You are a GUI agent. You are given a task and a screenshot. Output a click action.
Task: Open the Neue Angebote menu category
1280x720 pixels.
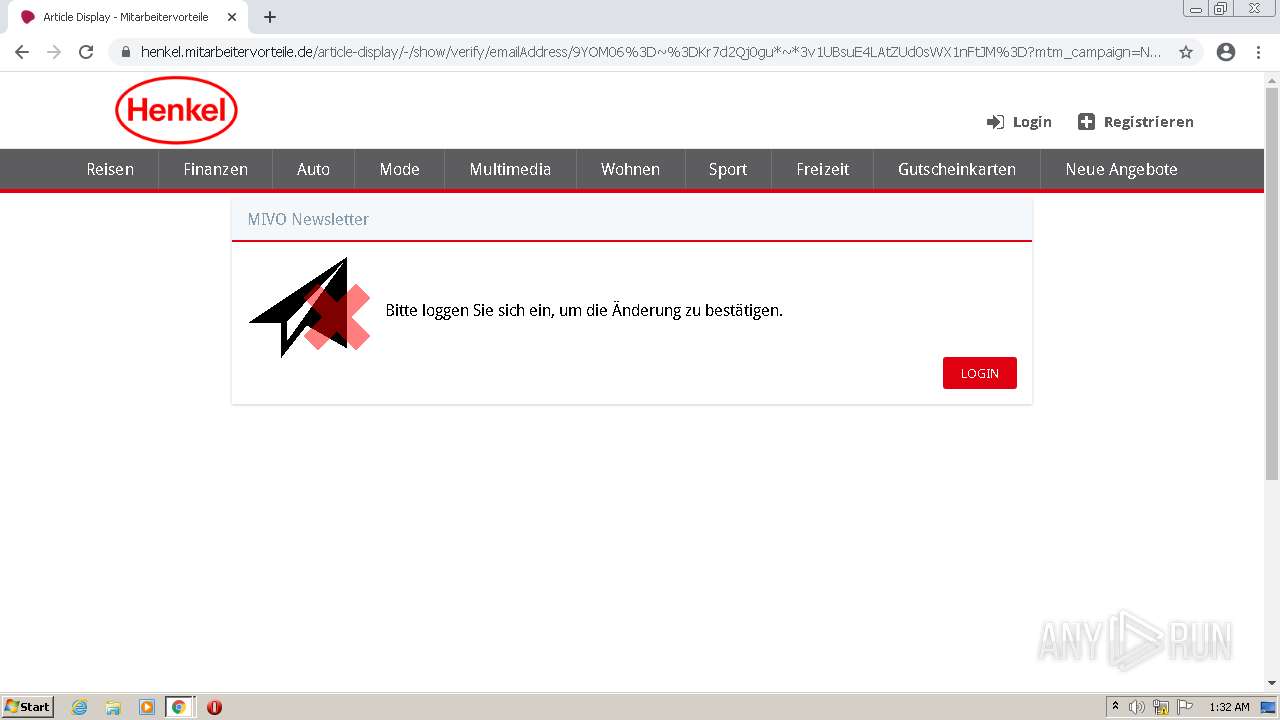point(1121,169)
